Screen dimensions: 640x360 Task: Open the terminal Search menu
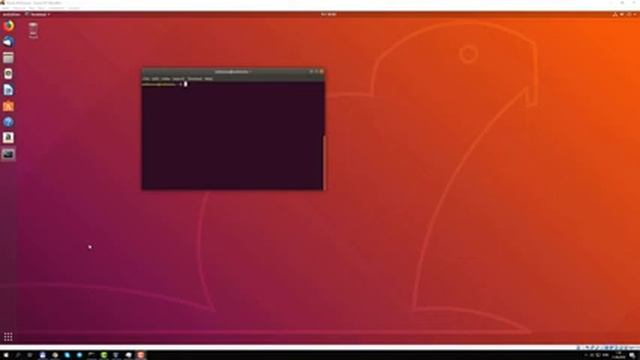[178, 78]
